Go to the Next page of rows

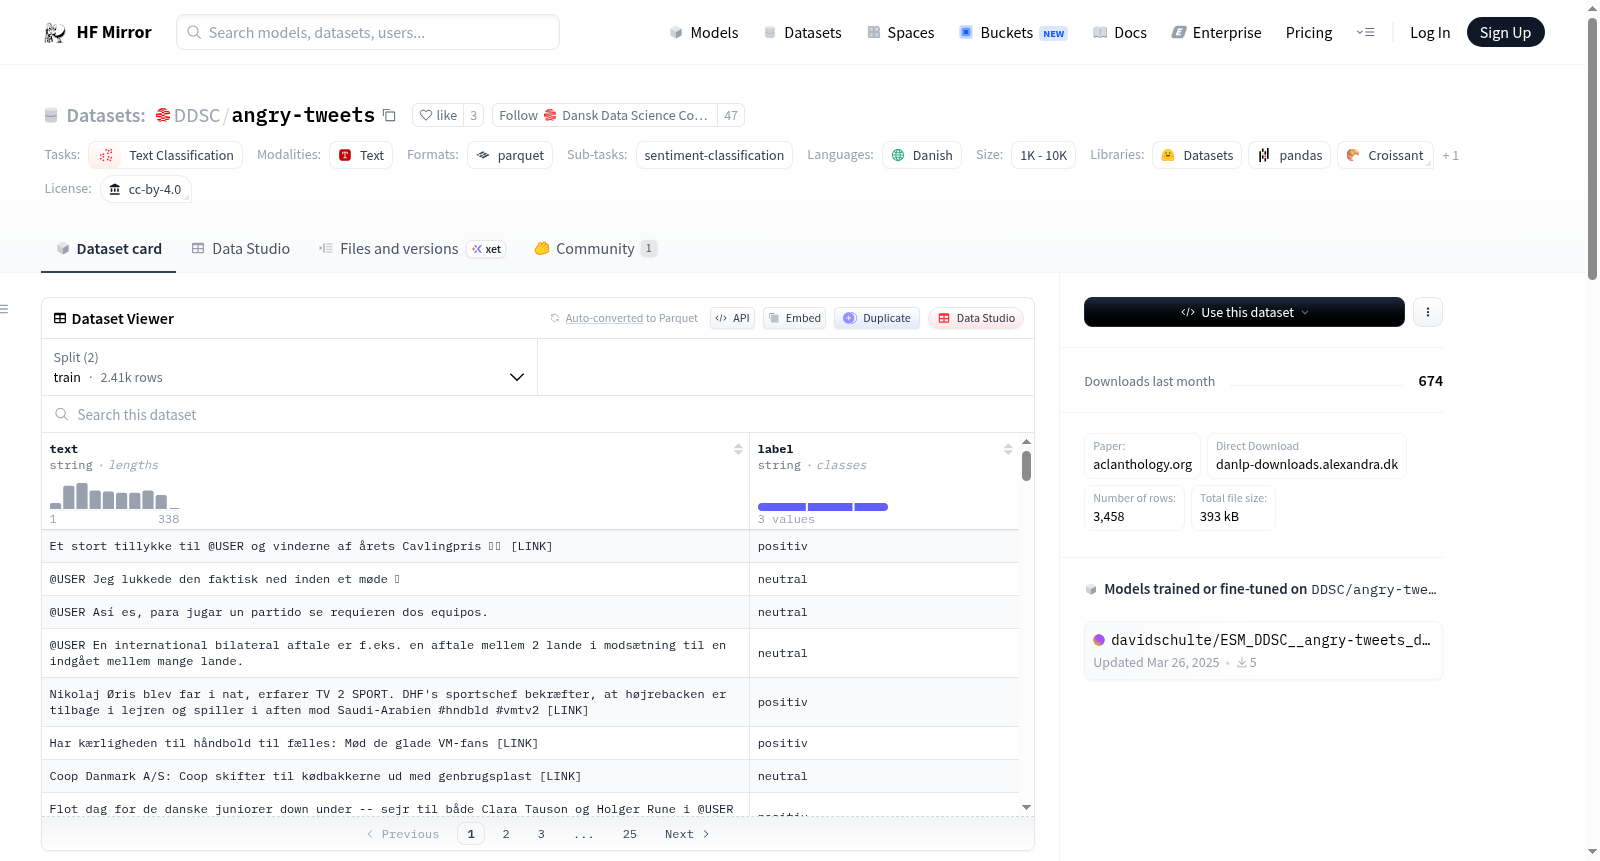pyautogui.click(x=687, y=834)
